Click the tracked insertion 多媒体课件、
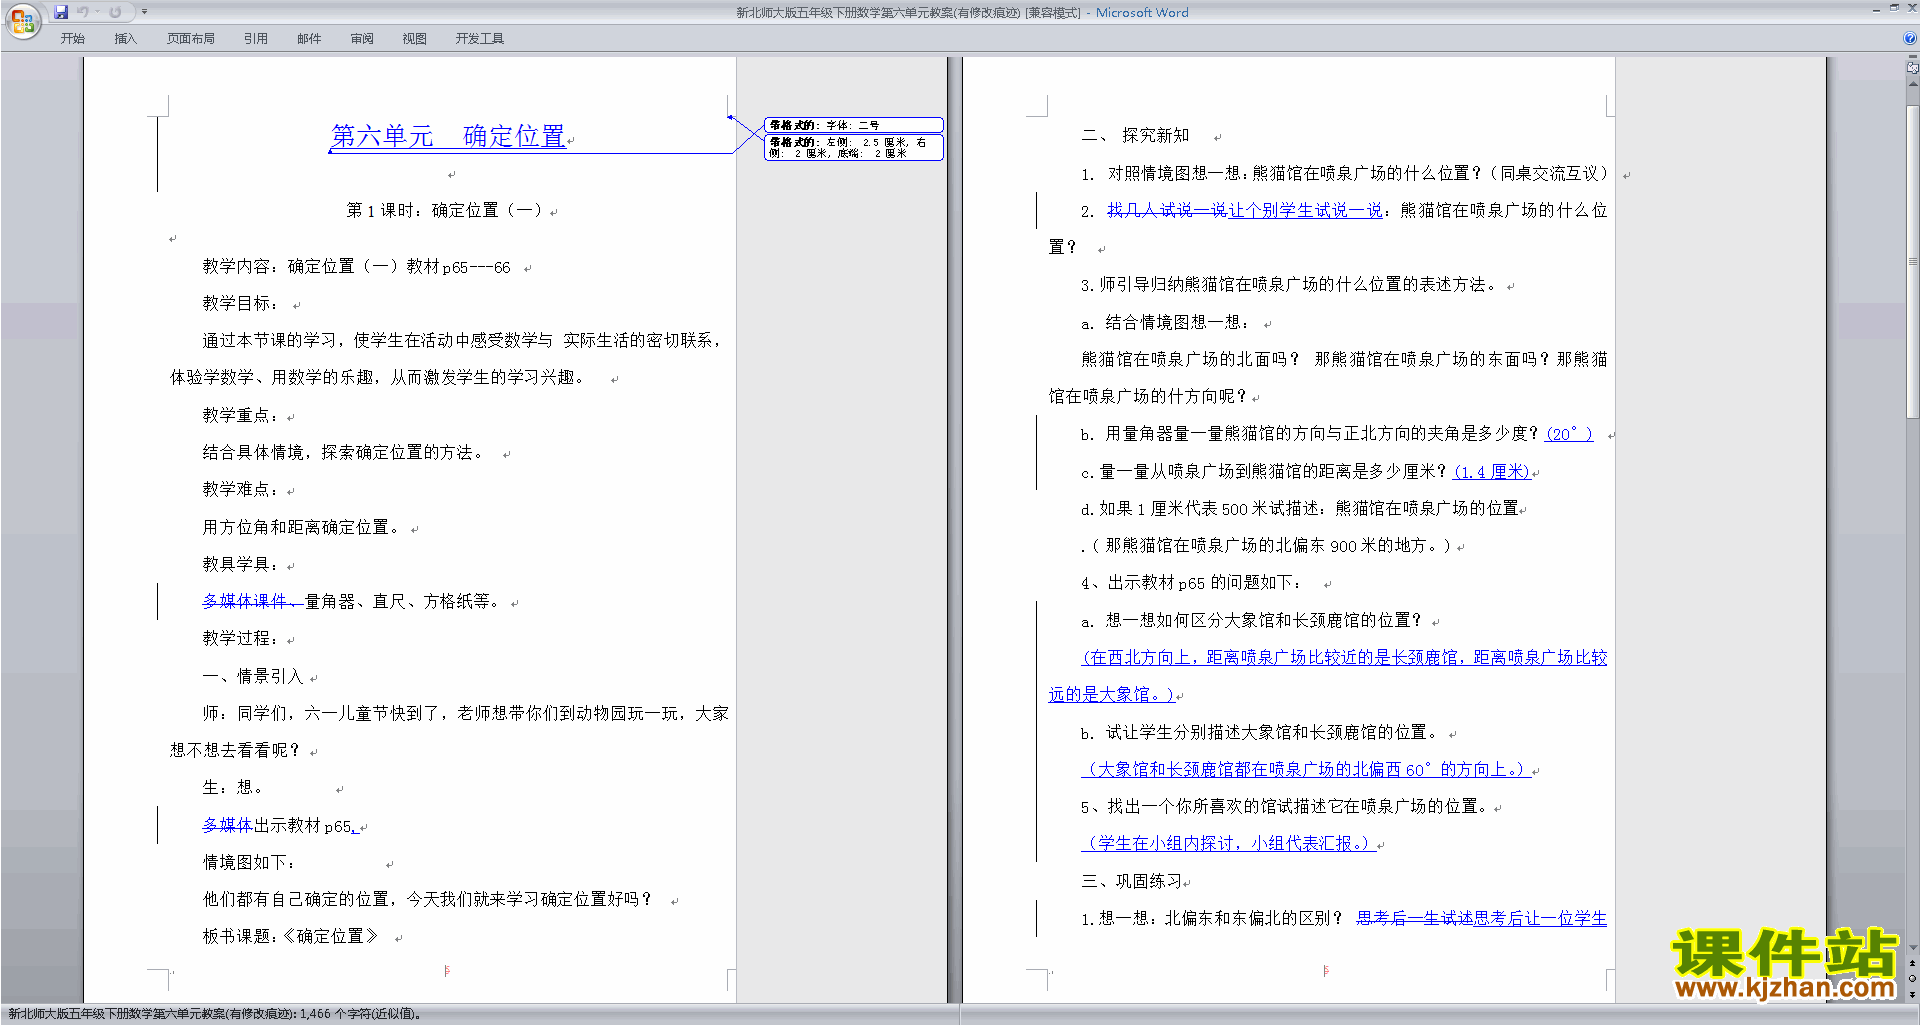 tap(253, 602)
